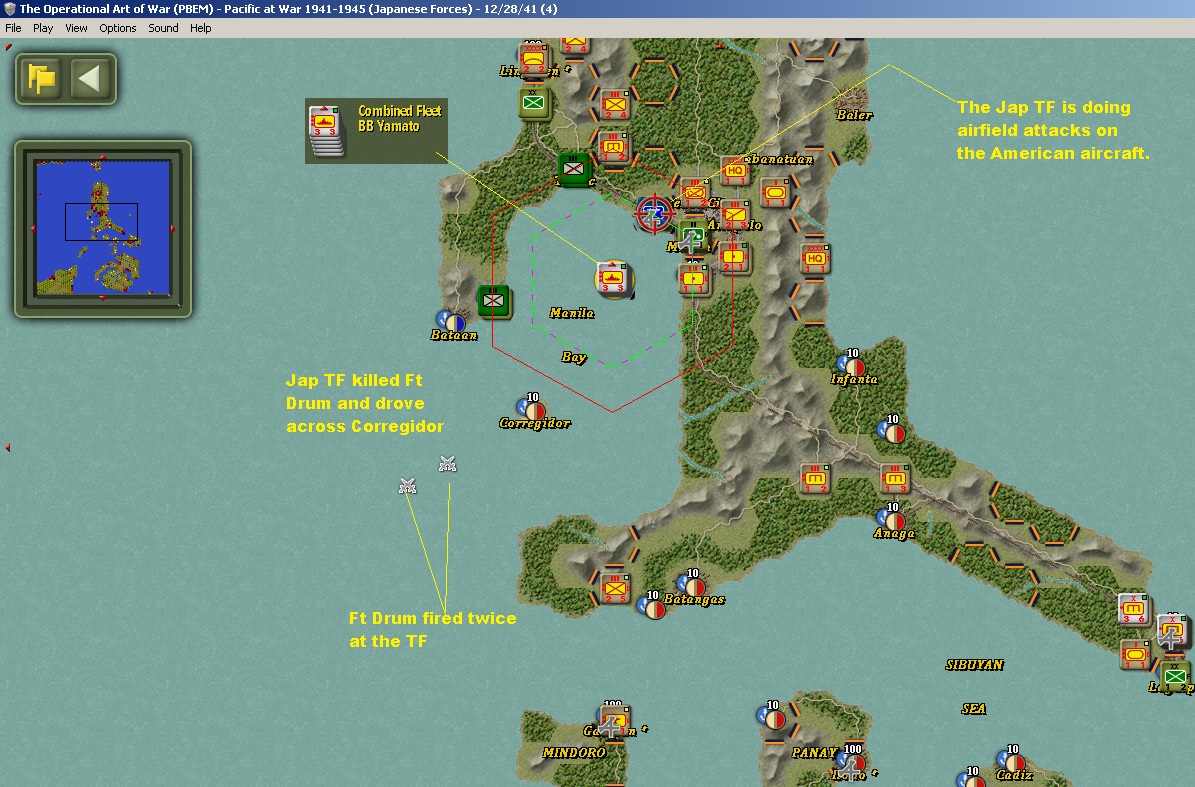Viewport: 1195px width, 787px height.
Task: Open the Options menu
Action: click(117, 28)
